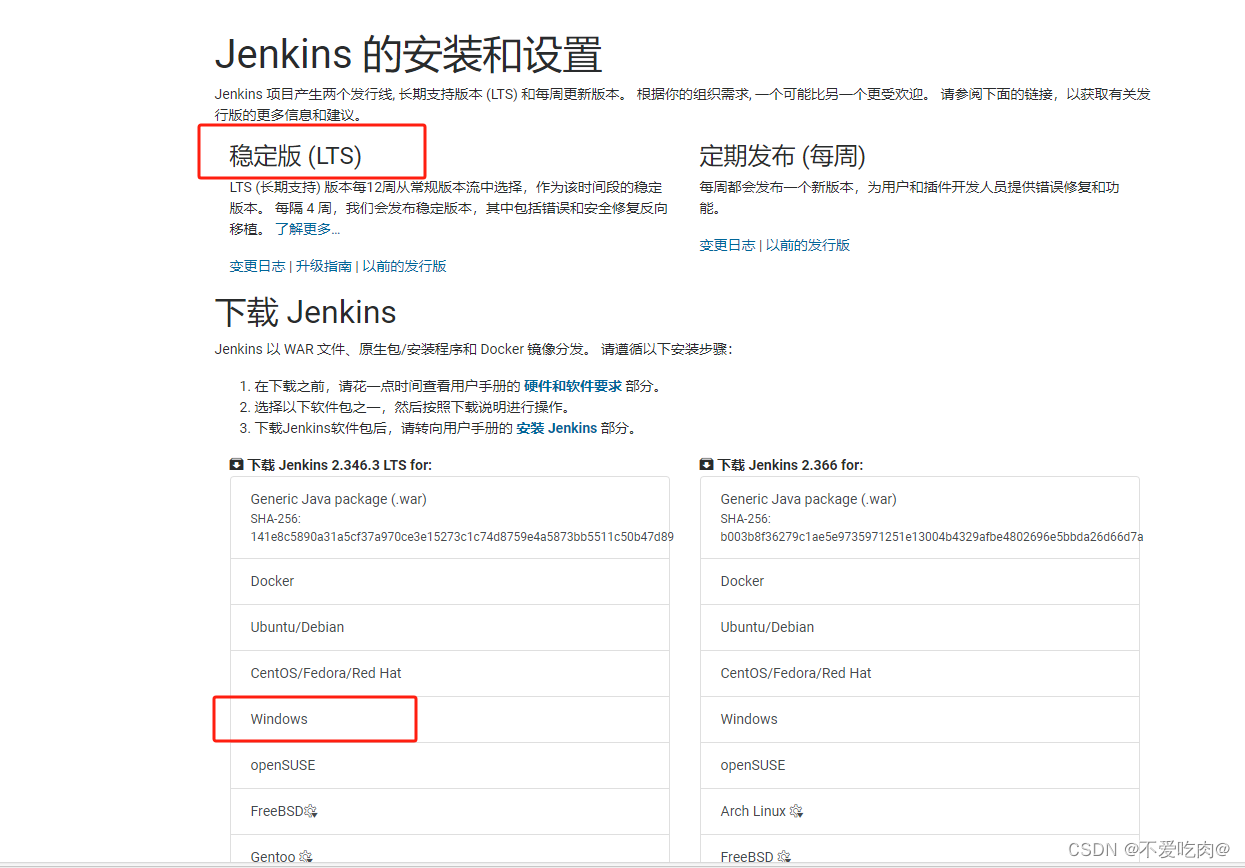The image size is (1245, 868).
Task: Click the 稳定版 (LTS) heading
Action: point(295,156)
